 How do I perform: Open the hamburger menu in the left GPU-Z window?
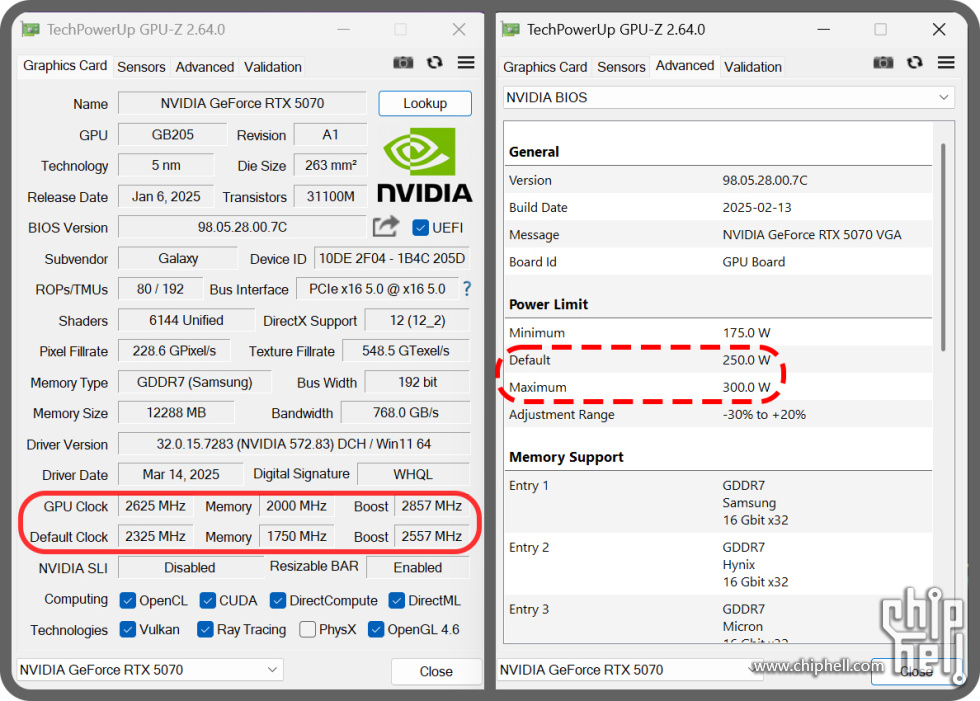466,62
